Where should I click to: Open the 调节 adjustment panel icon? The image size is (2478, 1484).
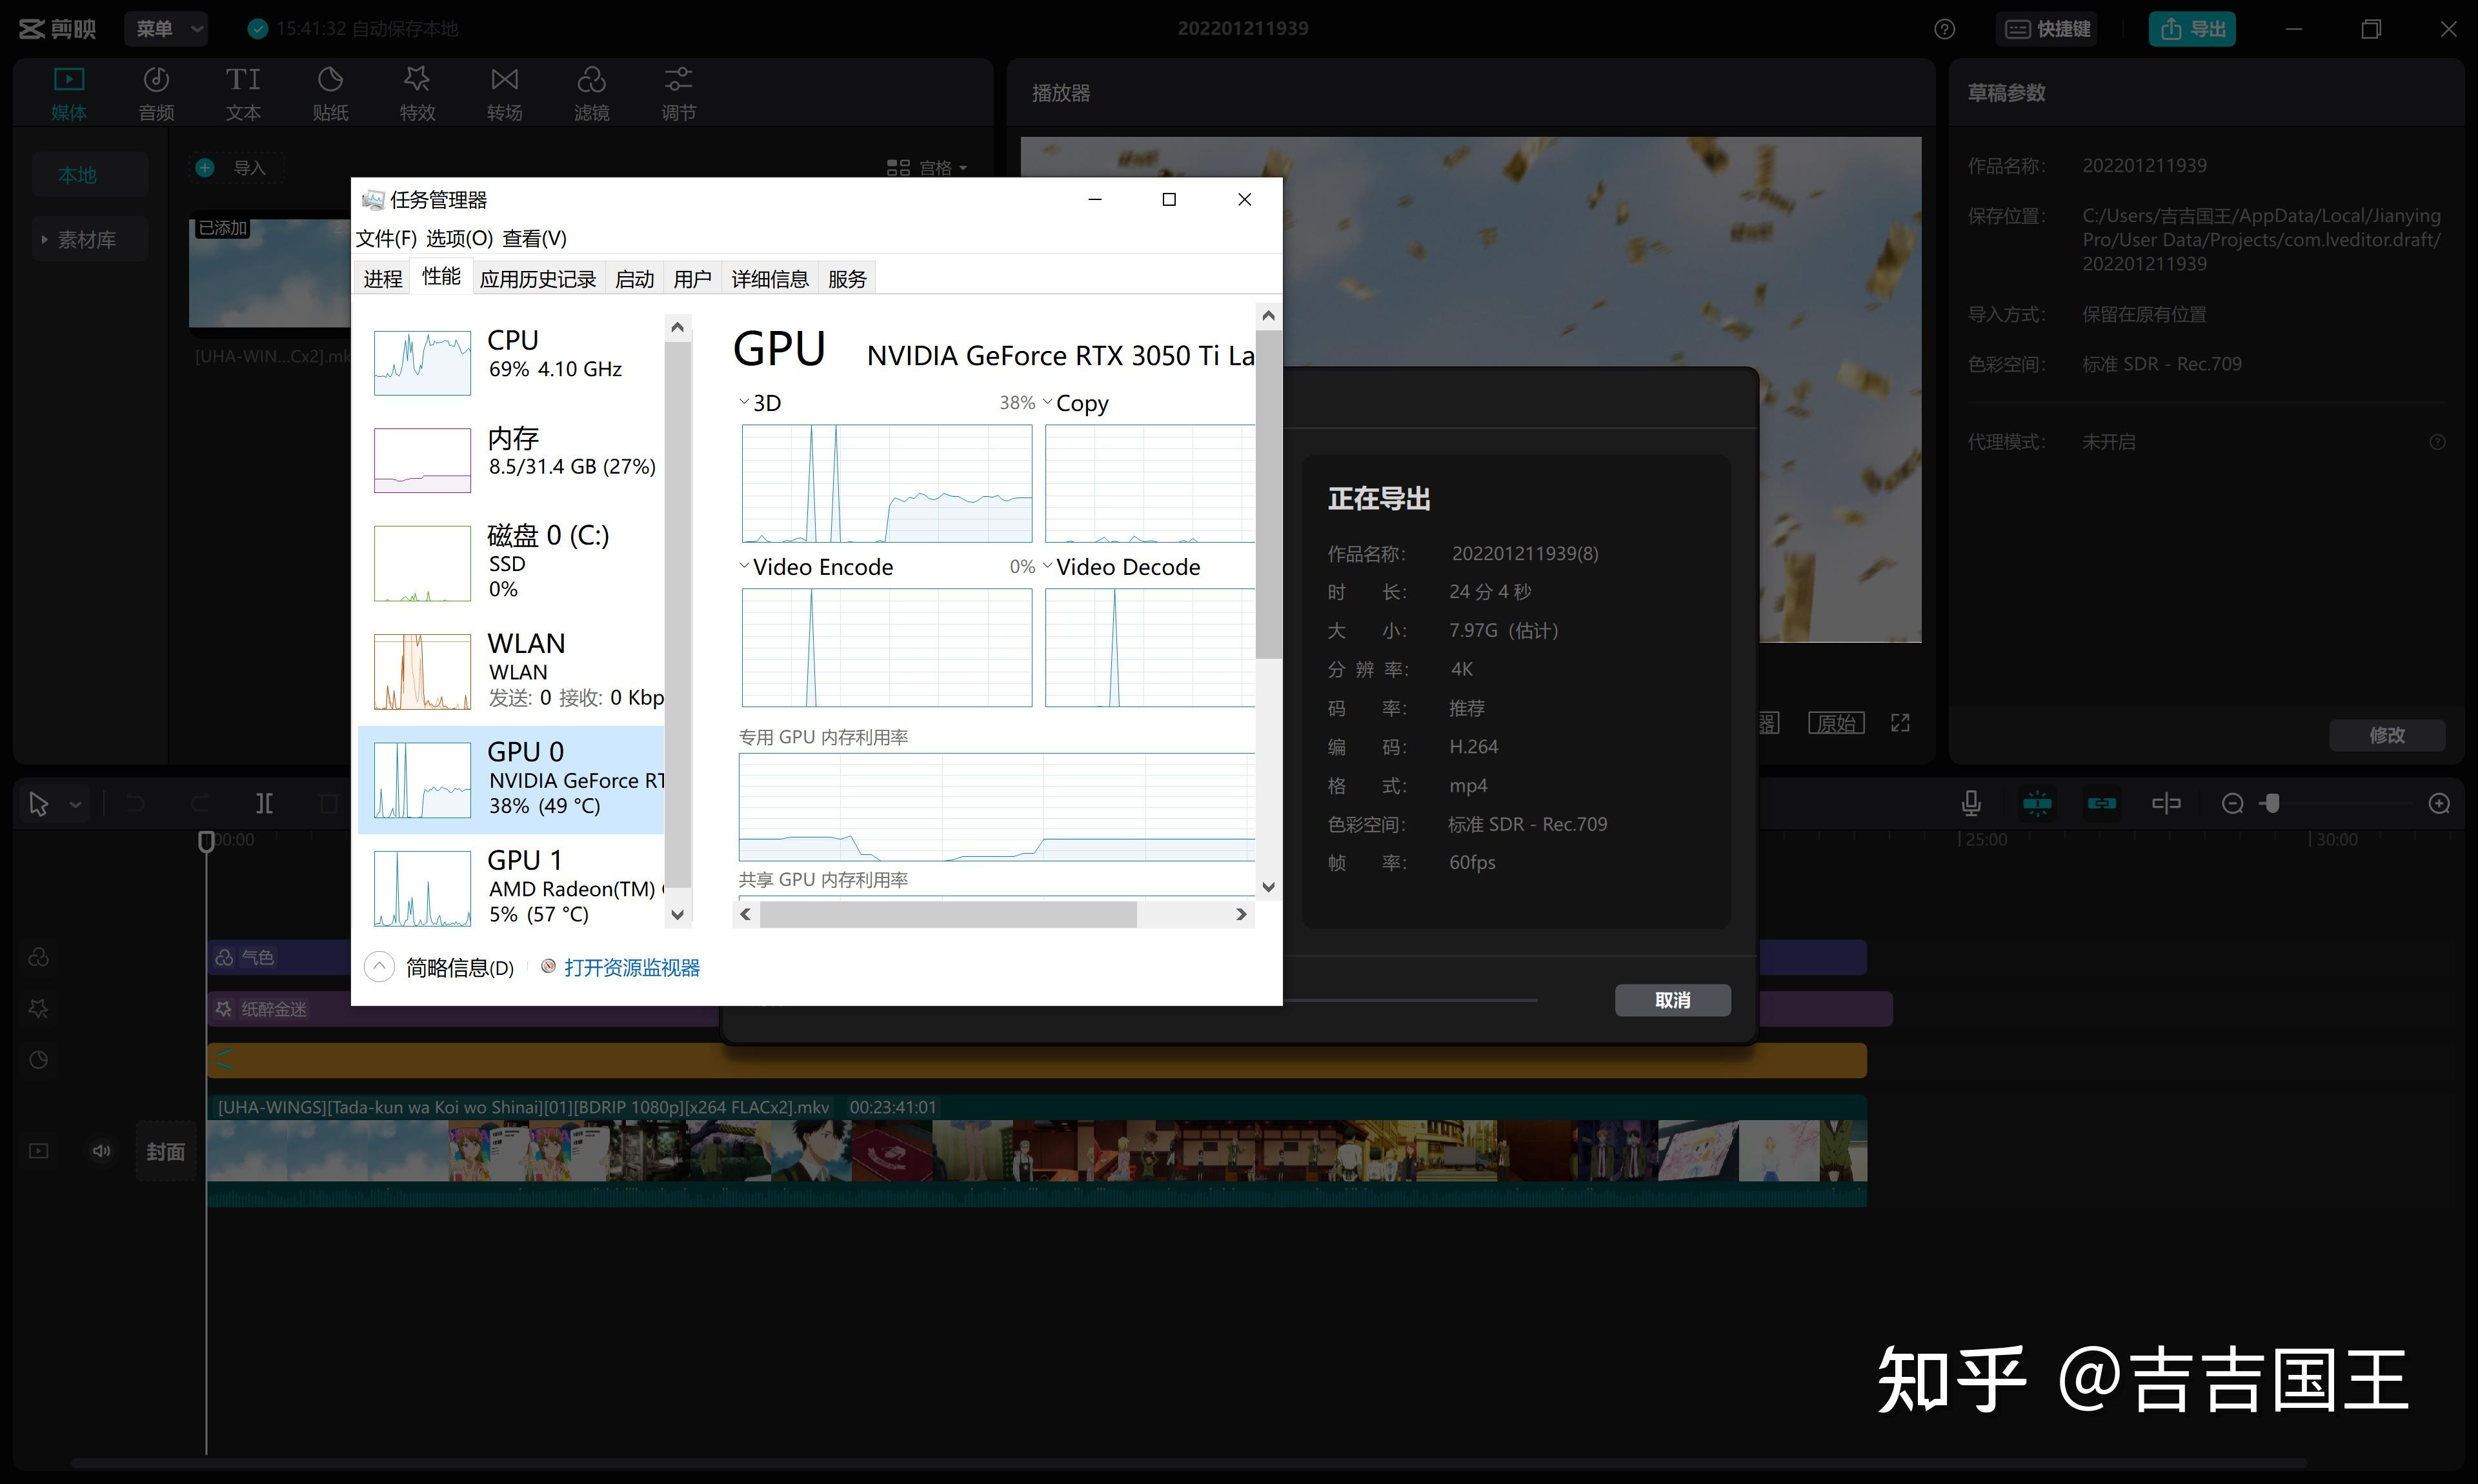pyautogui.click(x=678, y=80)
